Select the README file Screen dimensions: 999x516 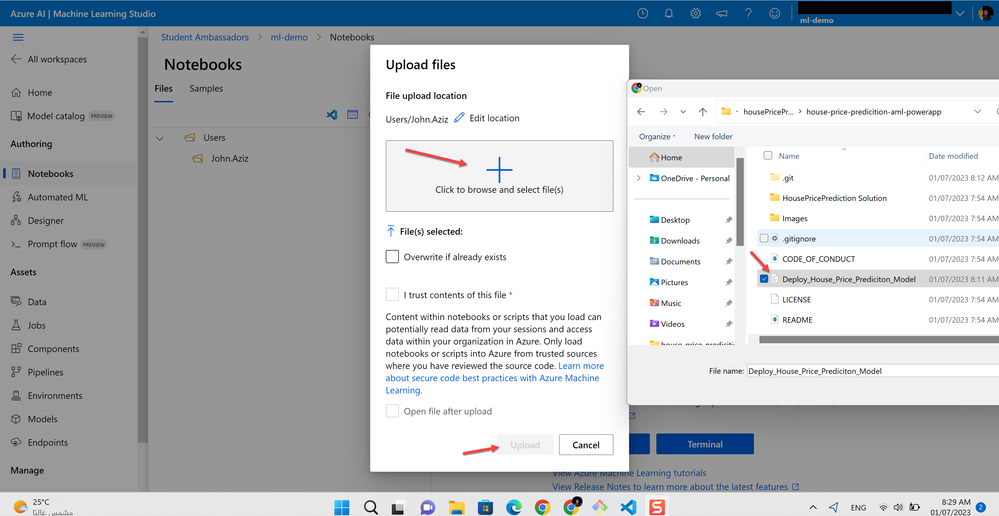coord(797,320)
